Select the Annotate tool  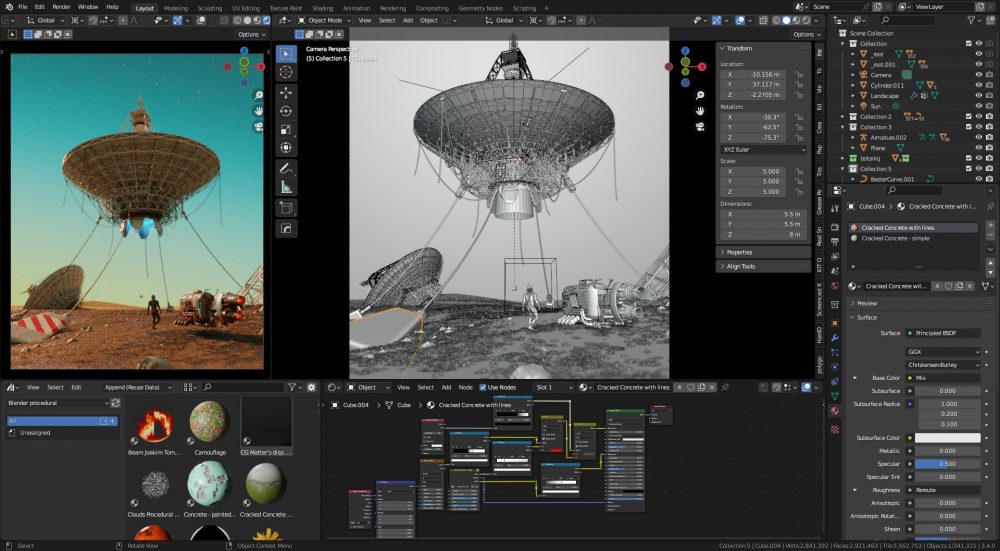point(286,169)
